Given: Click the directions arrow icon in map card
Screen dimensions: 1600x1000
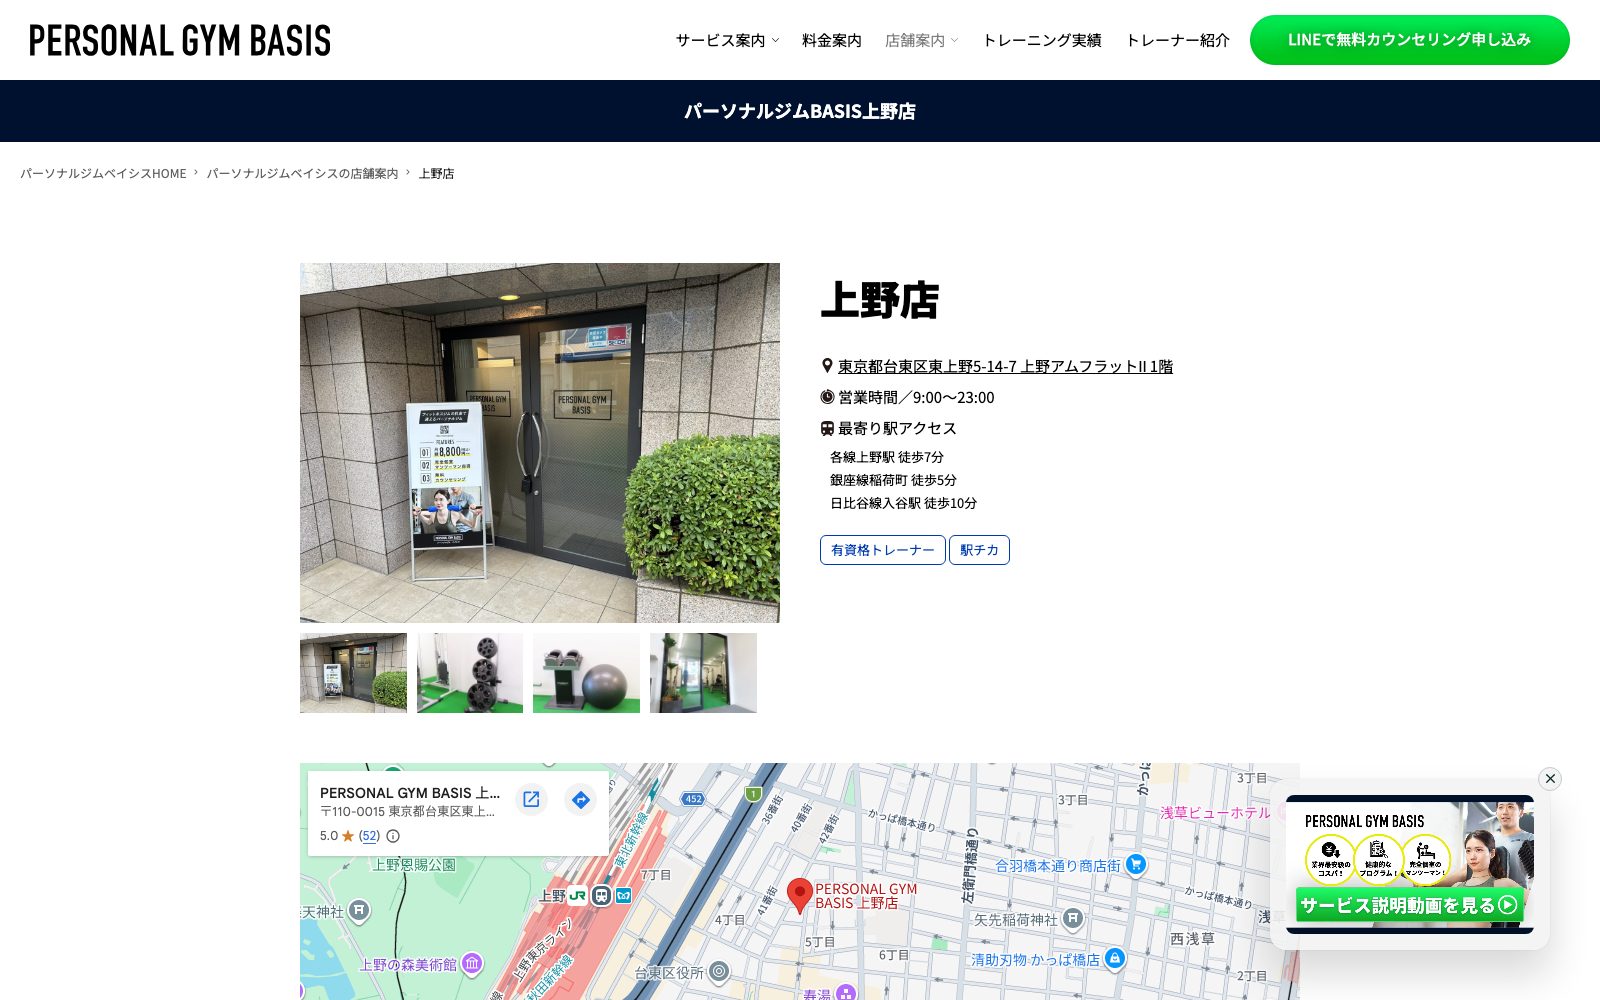Looking at the screenshot, I should pyautogui.click(x=581, y=799).
